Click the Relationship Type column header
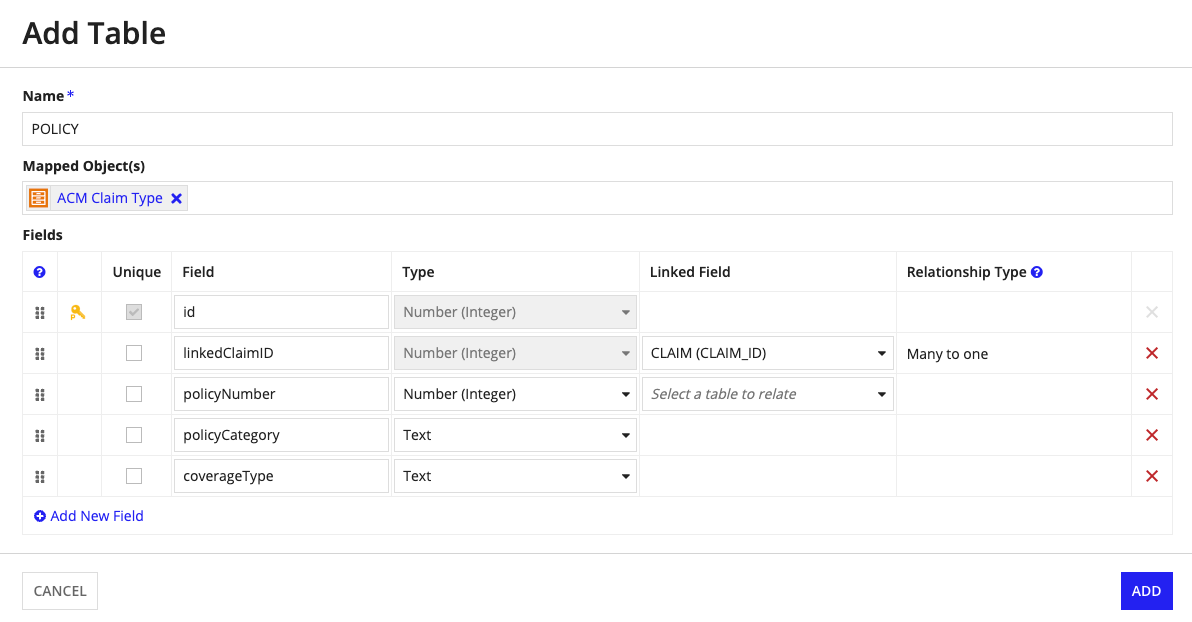The height and width of the screenshot is (622, 1192). click(x=965, y=271)
